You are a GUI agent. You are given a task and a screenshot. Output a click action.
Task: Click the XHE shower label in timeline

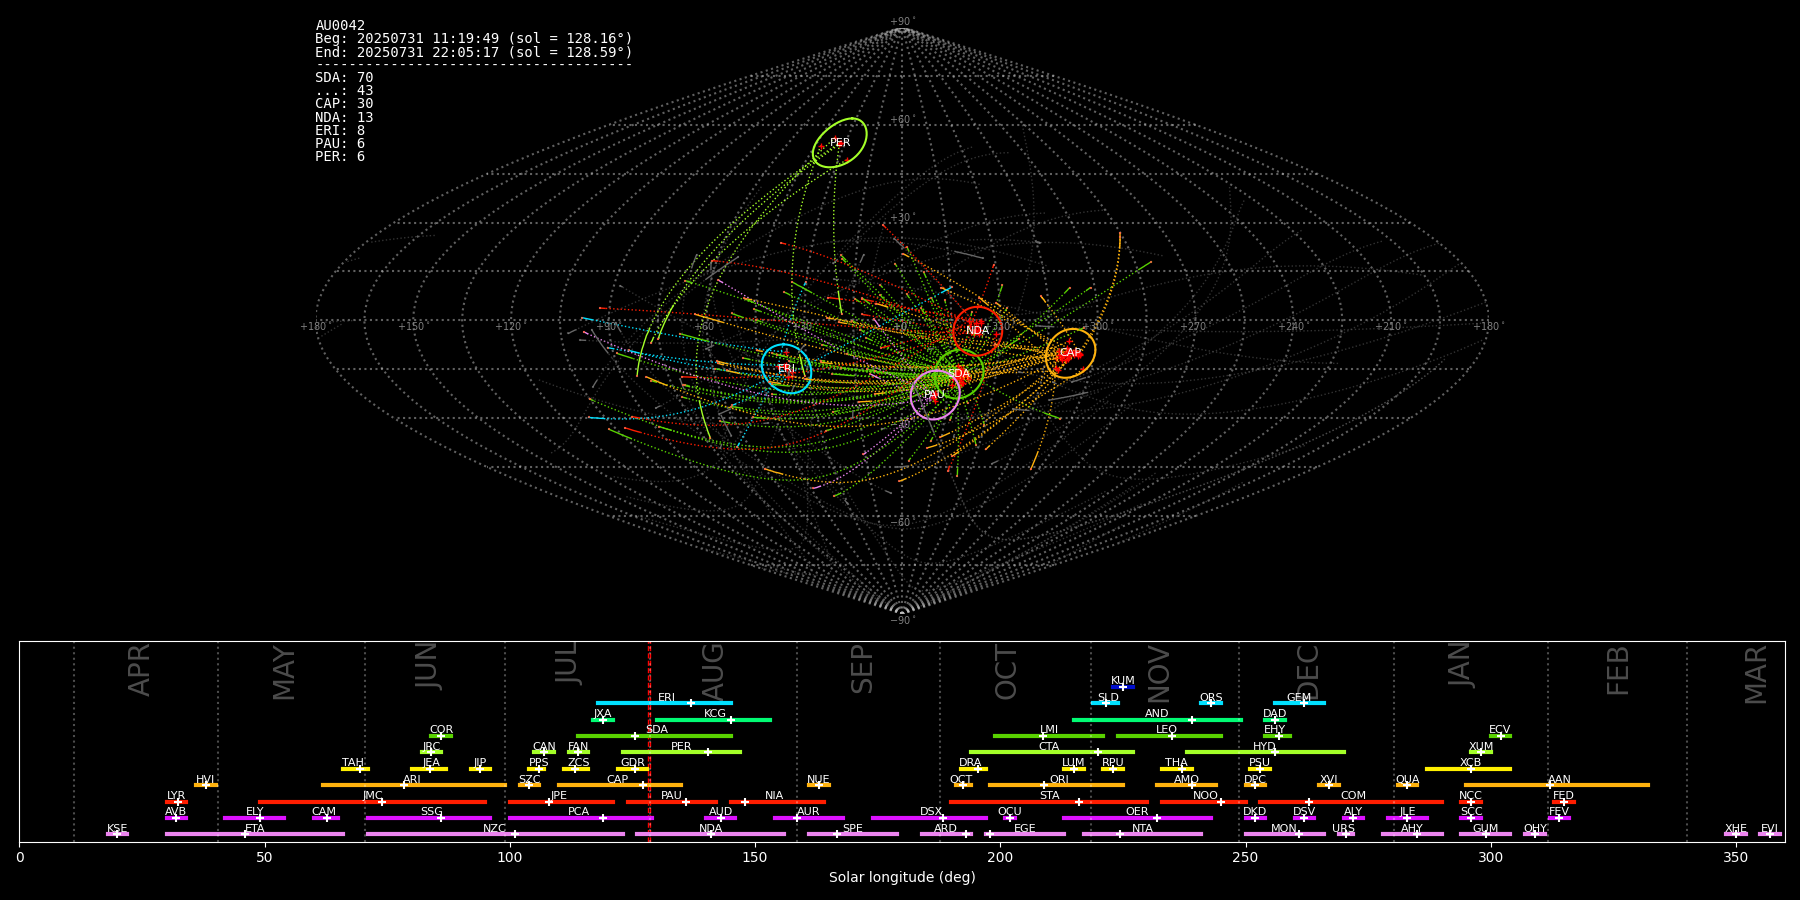1736,828
